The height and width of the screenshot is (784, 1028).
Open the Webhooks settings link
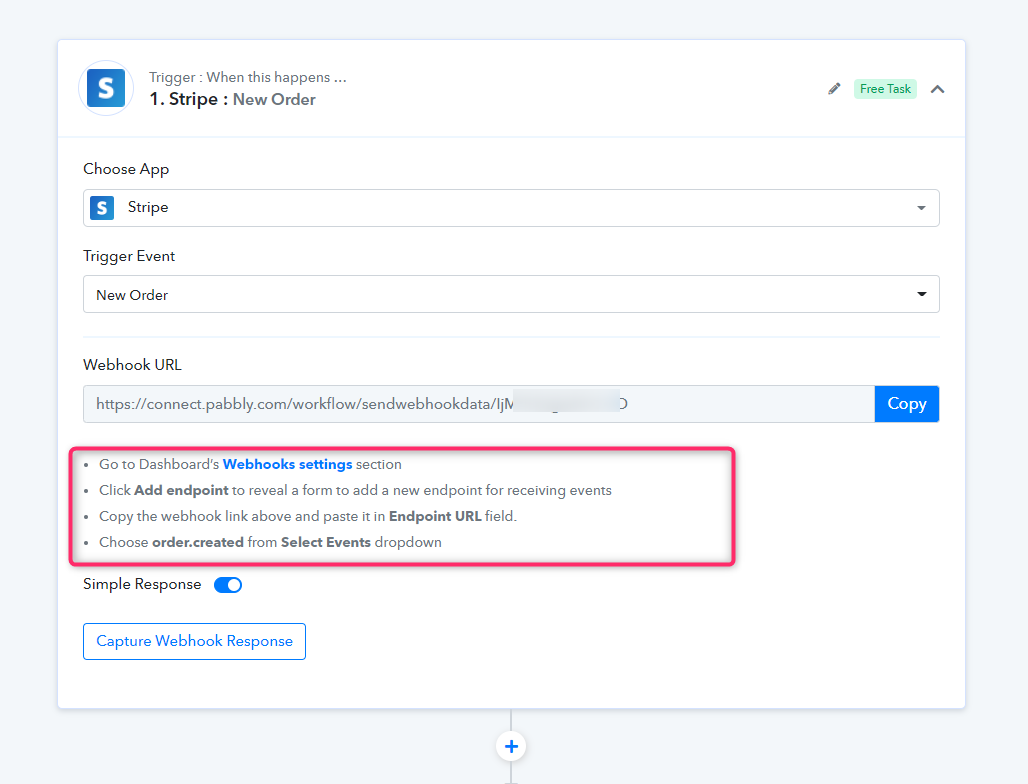coord(287,464)
